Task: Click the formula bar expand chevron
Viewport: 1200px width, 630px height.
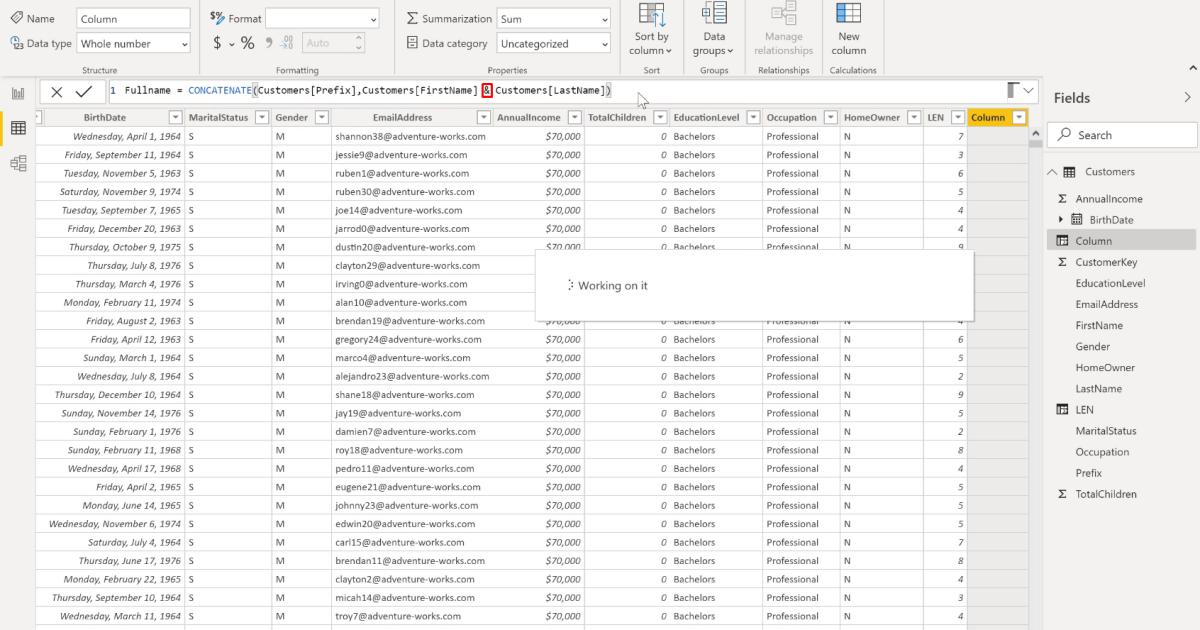Action: click(x=1030, y=90)
